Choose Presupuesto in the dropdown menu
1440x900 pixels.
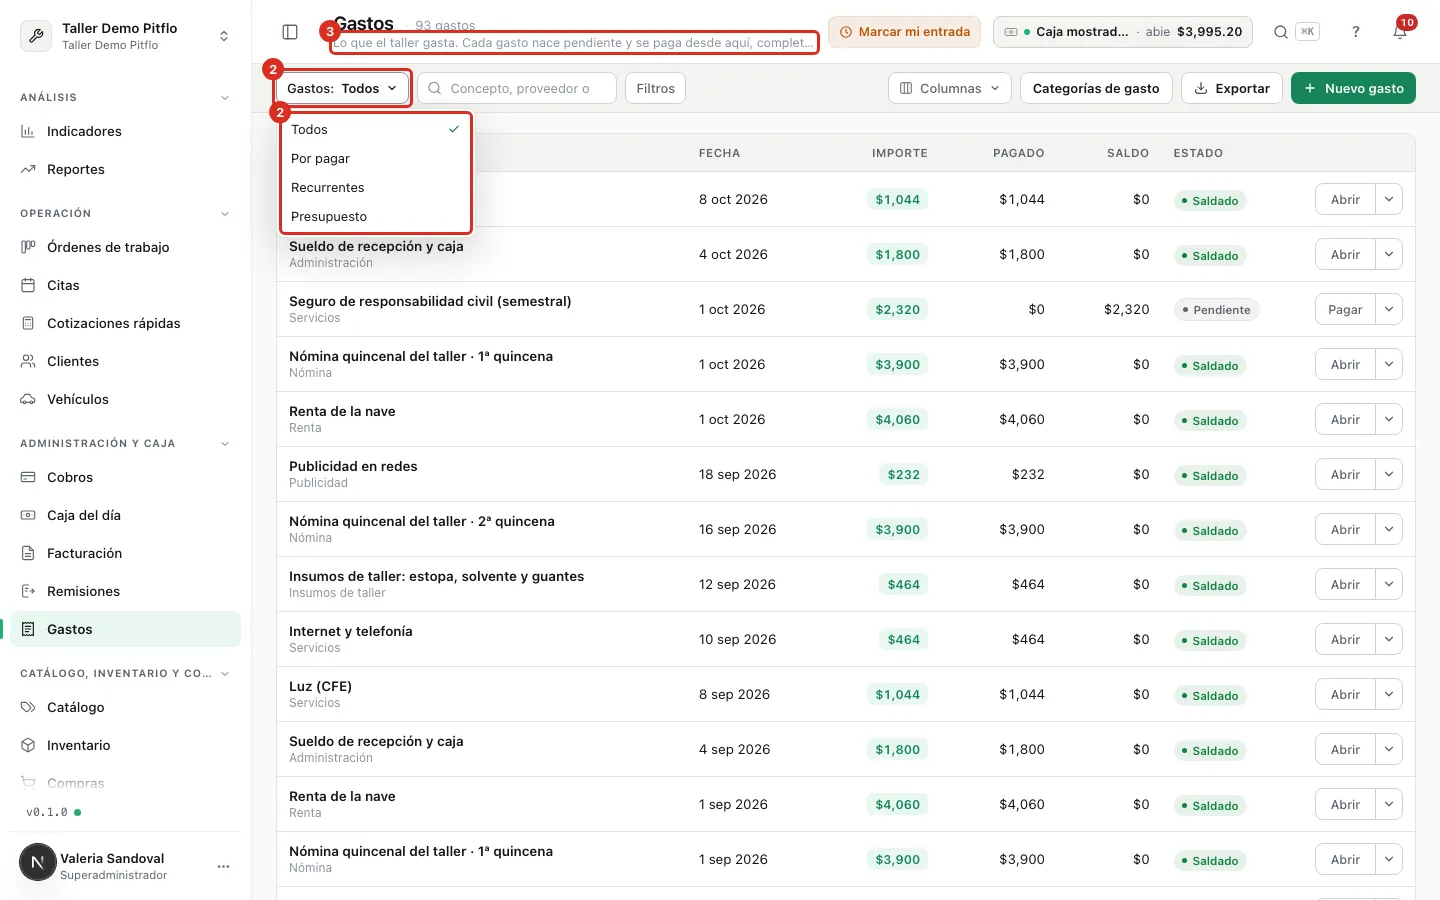(375, 216)
